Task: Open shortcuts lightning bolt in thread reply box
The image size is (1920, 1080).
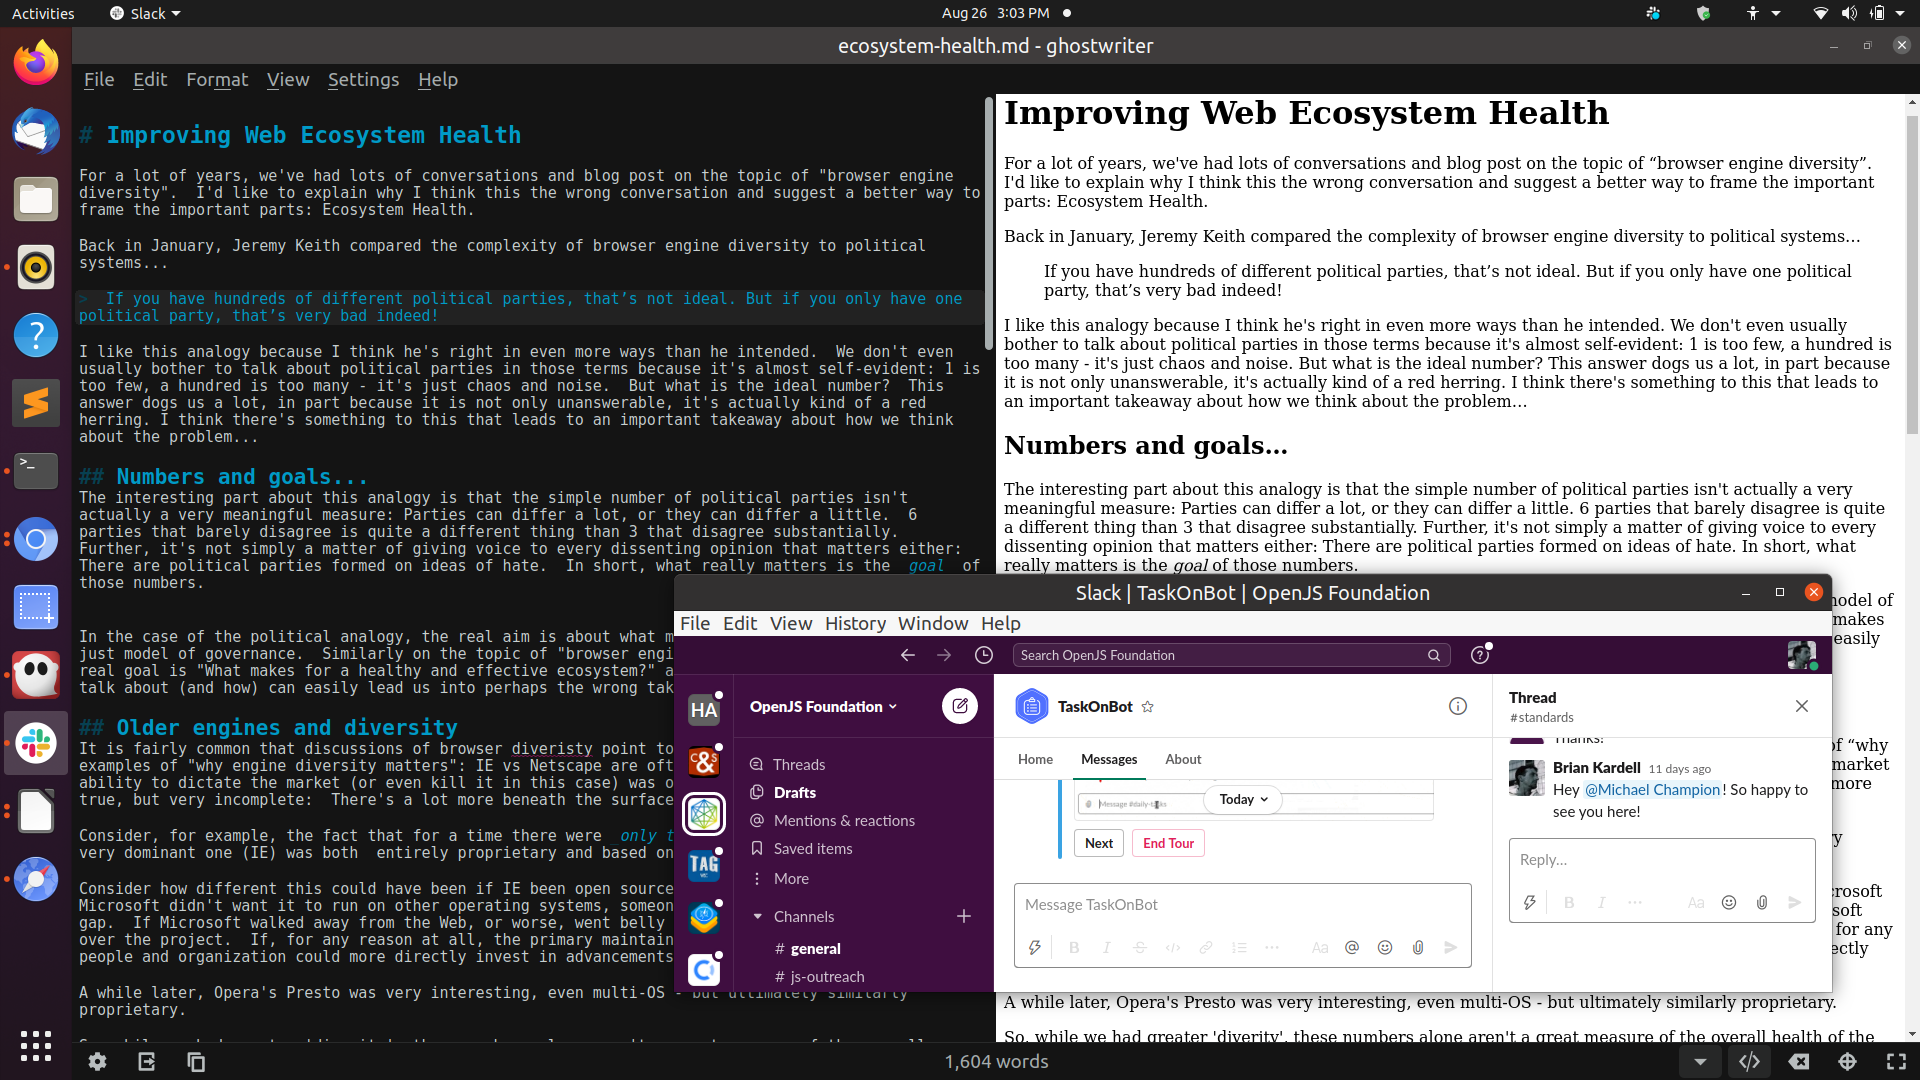Action: [1529, 902]
